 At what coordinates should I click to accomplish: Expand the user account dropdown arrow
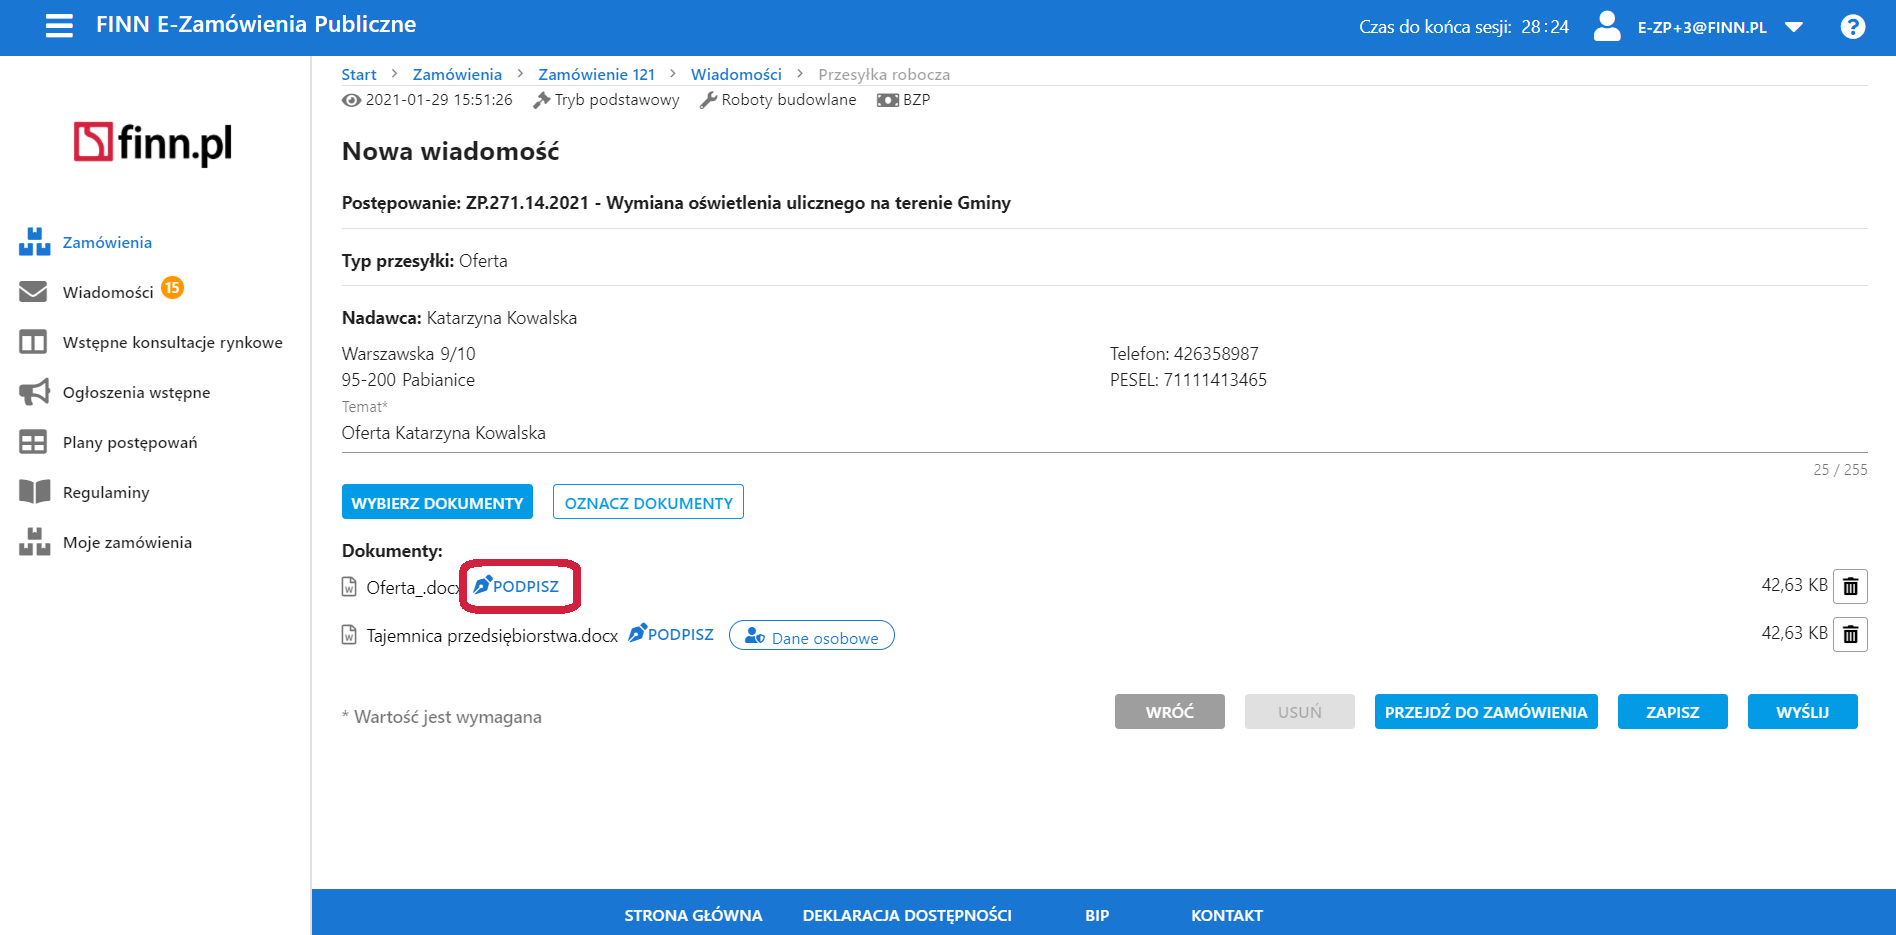[x=1794, y=27]
